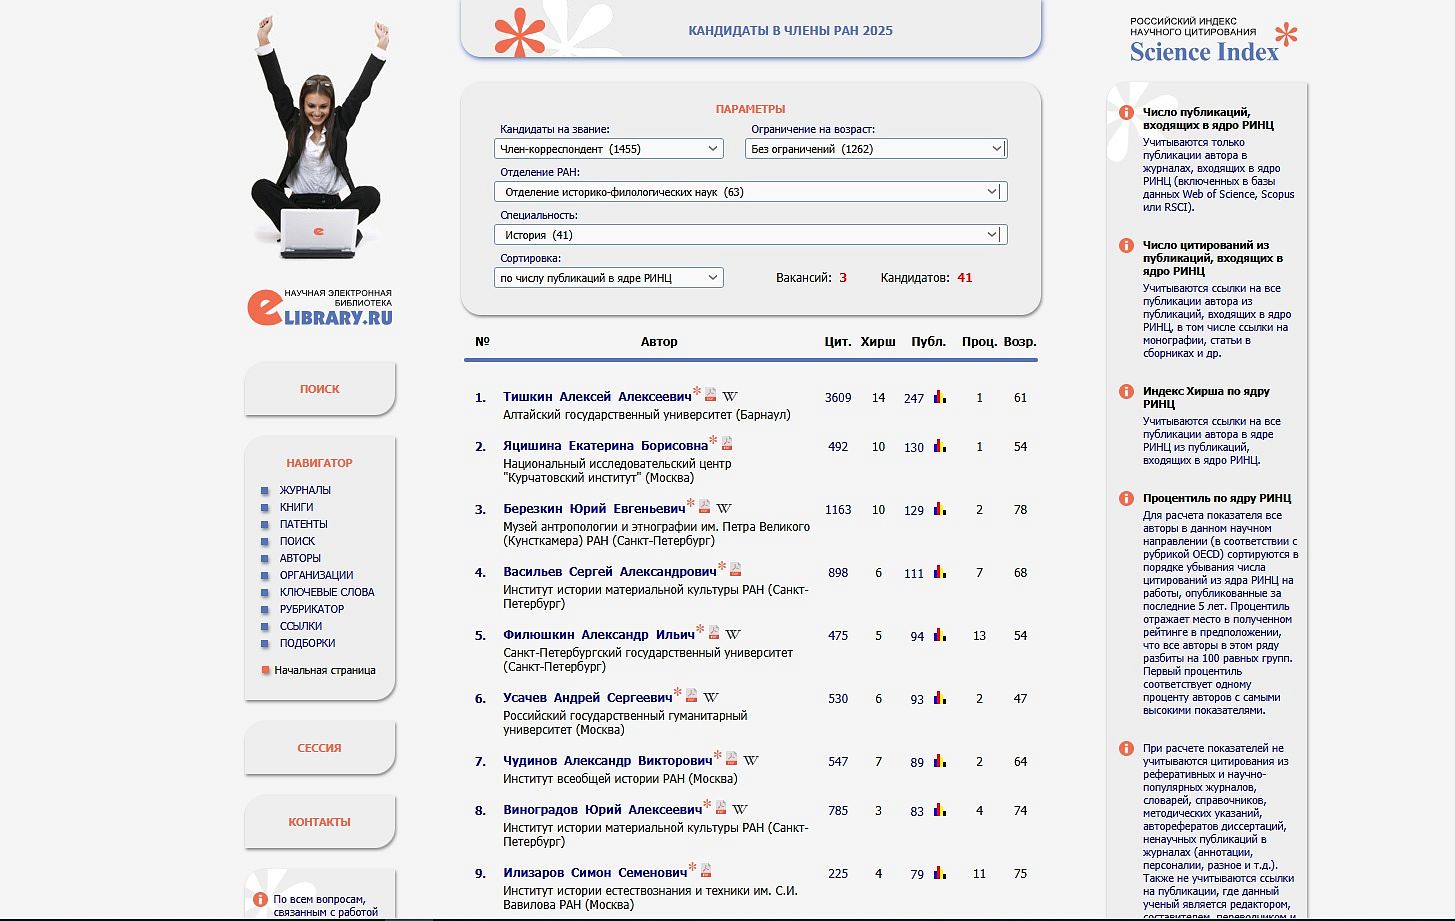Image resolution: width=1455 pixels, height=921 pixels.
Task: Click Wikipedia icon for Березкин Юрий Евгеньевич
Action: (724, 508)
